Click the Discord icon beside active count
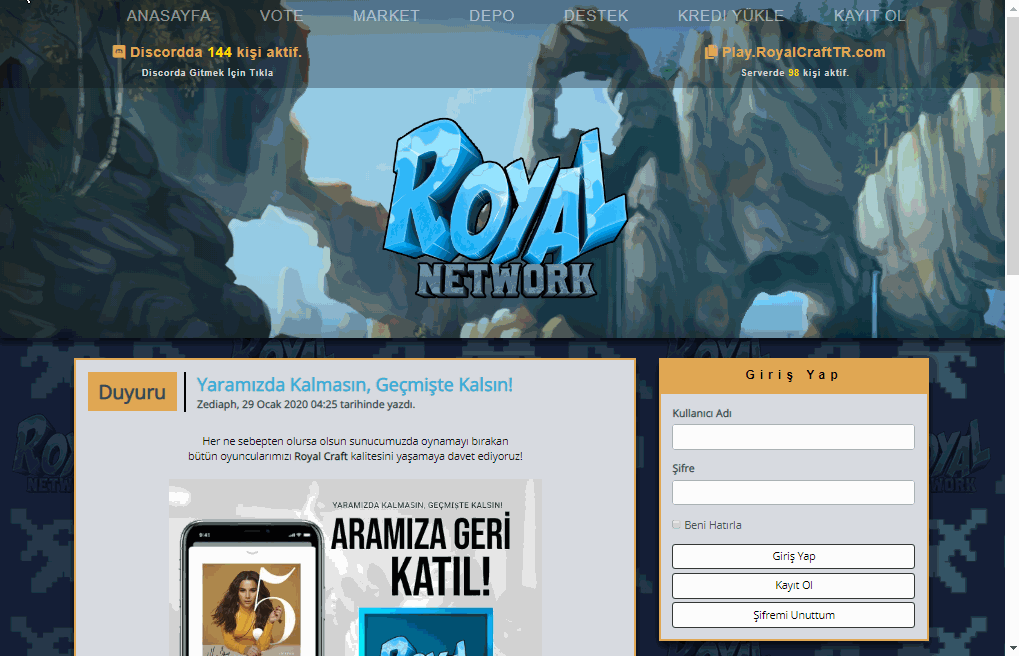Screen dimensions: 1019x656 click(119, 52)
